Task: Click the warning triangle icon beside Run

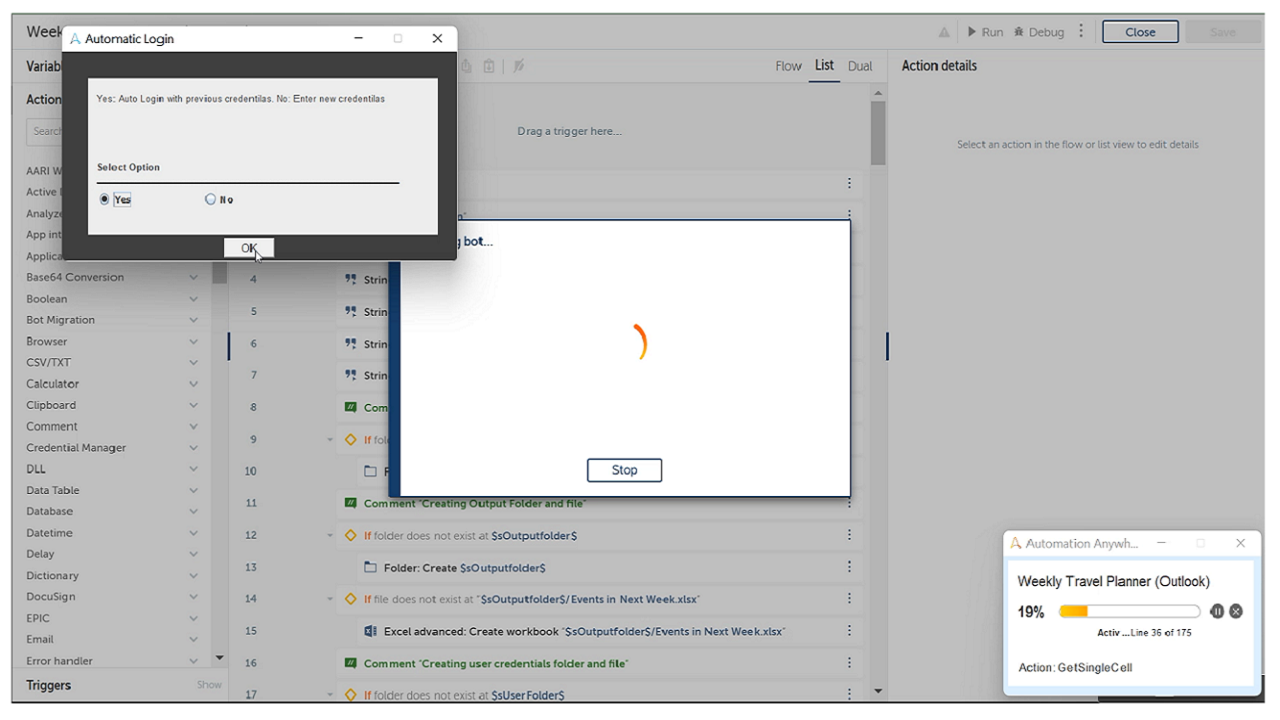Action: pos(944,32)
